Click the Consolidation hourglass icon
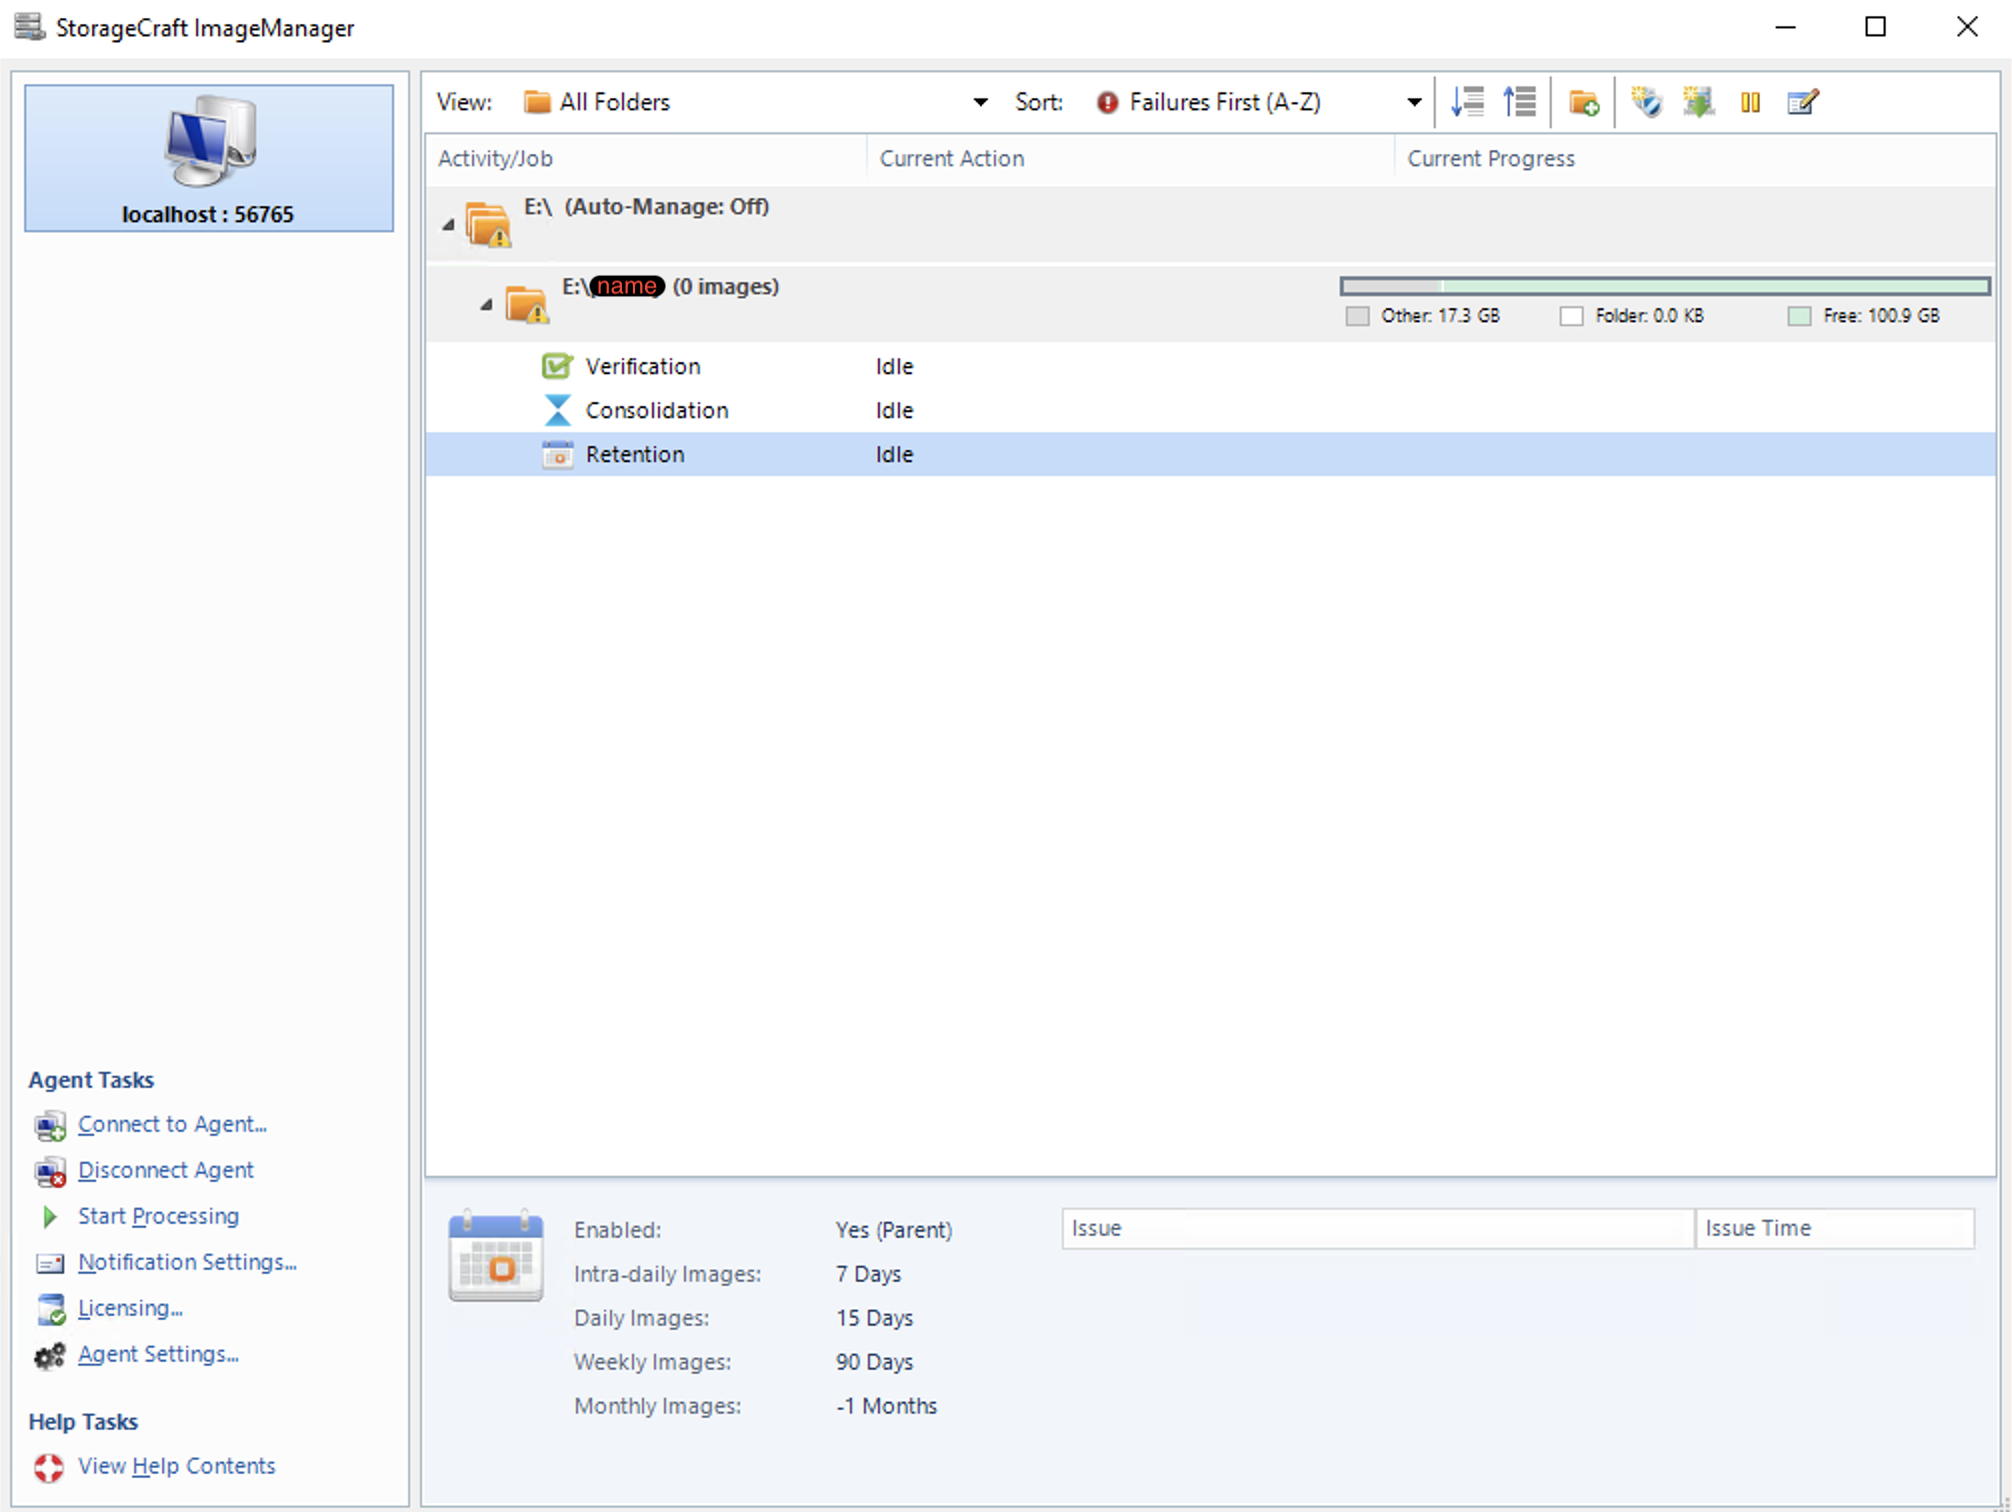 pos(557,410)
